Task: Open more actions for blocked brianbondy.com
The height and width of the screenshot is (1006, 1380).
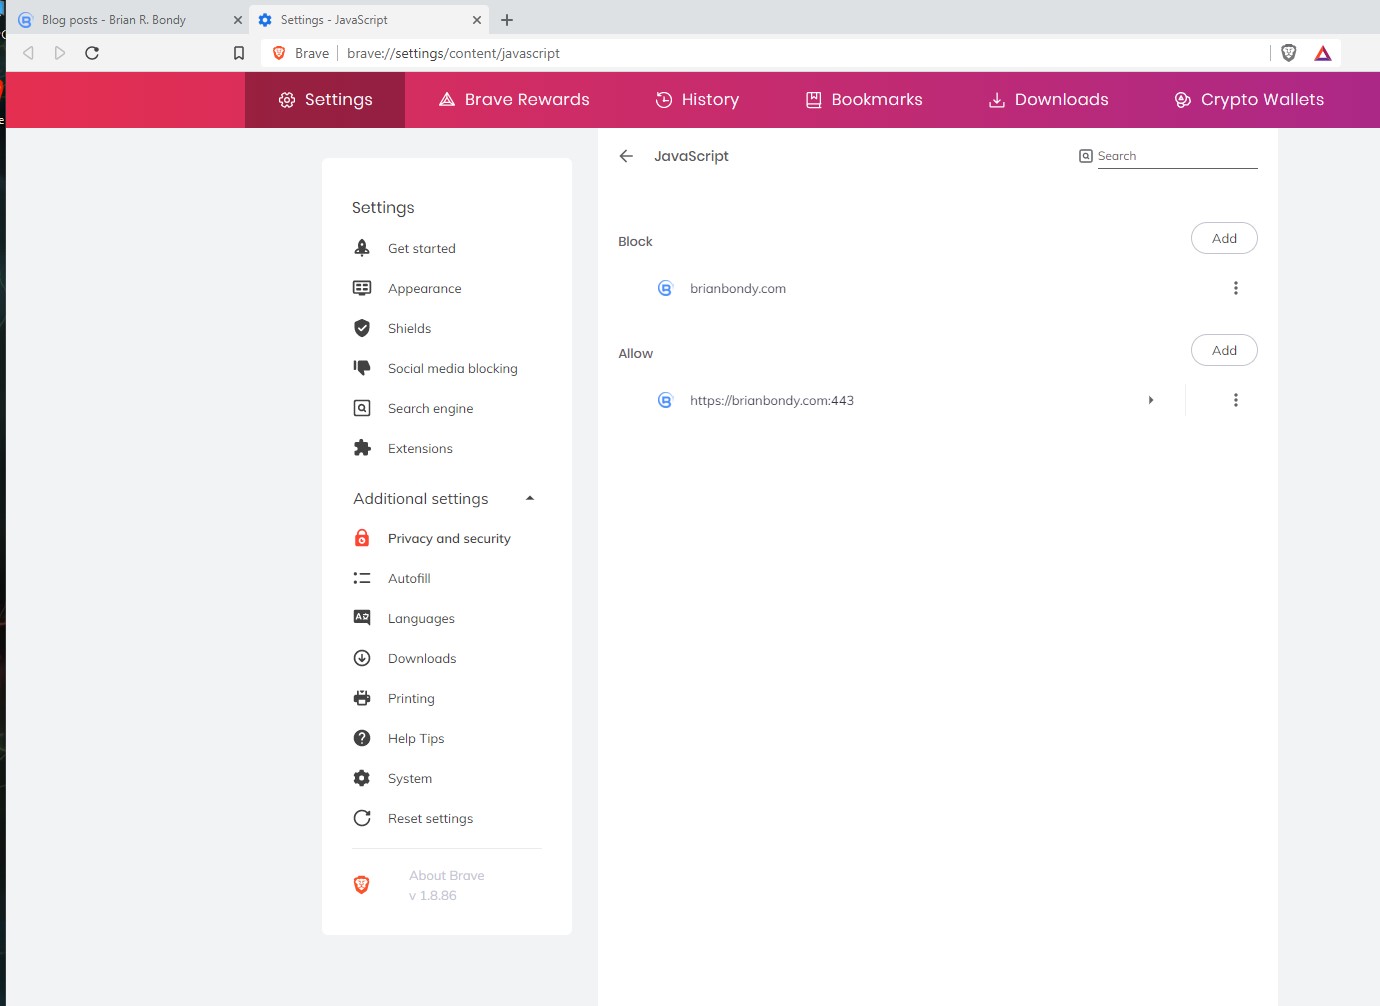Action: [x=1236, y=288]
